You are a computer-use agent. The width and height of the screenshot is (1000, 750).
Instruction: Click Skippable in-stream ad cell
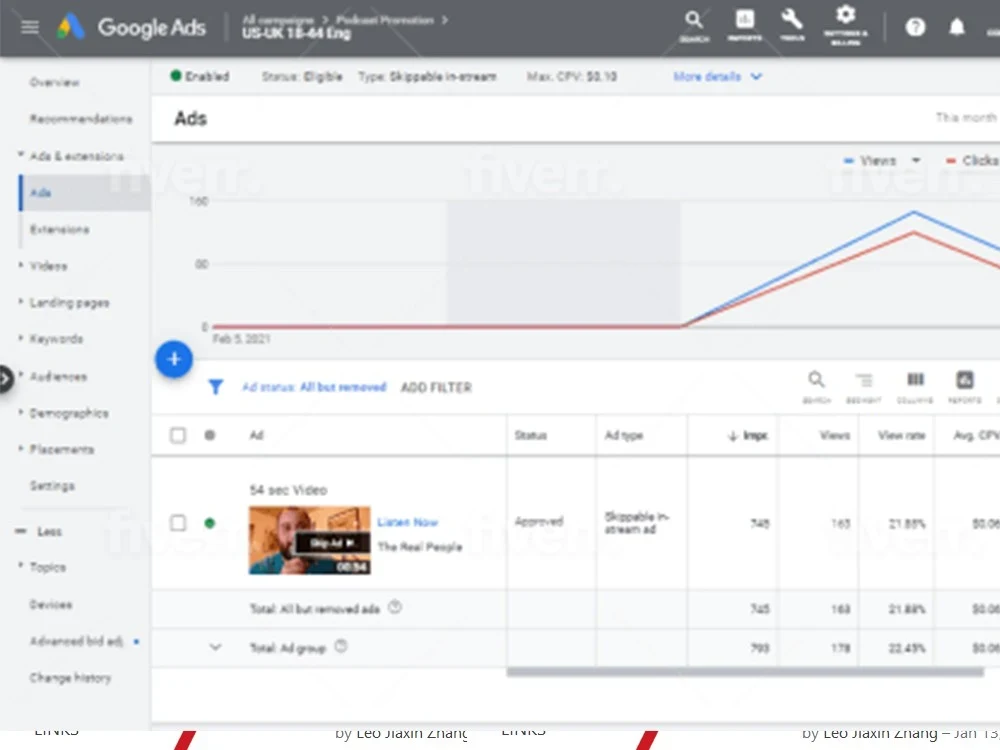tap(636, 523)
